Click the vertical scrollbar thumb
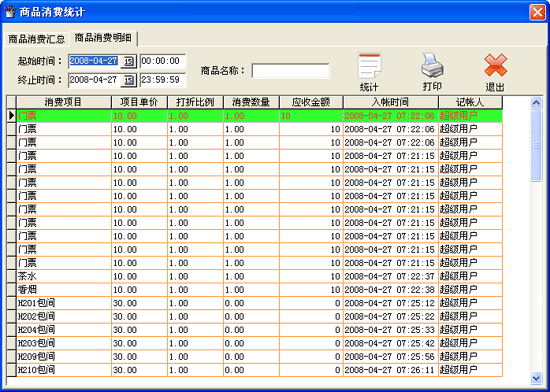 pos(536,145)
